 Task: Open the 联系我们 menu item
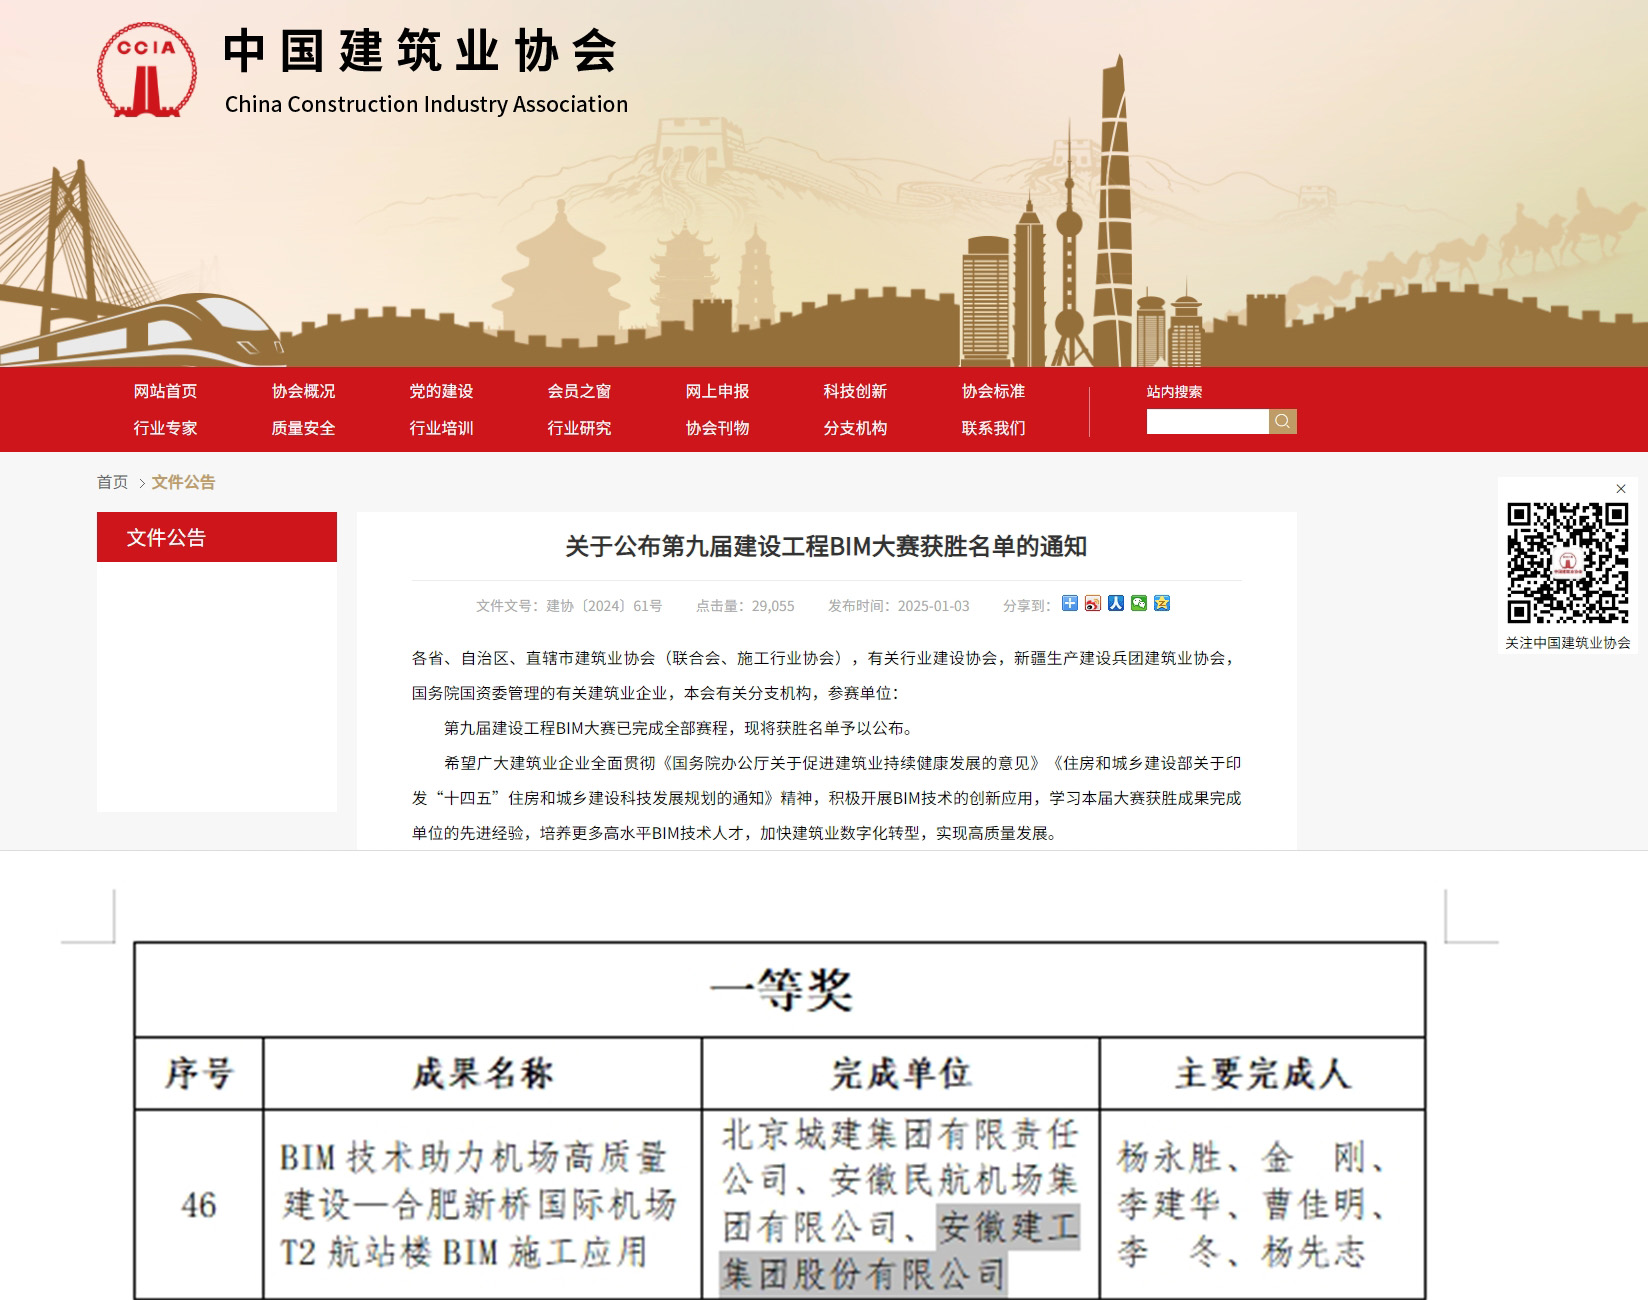pos(993,428)
